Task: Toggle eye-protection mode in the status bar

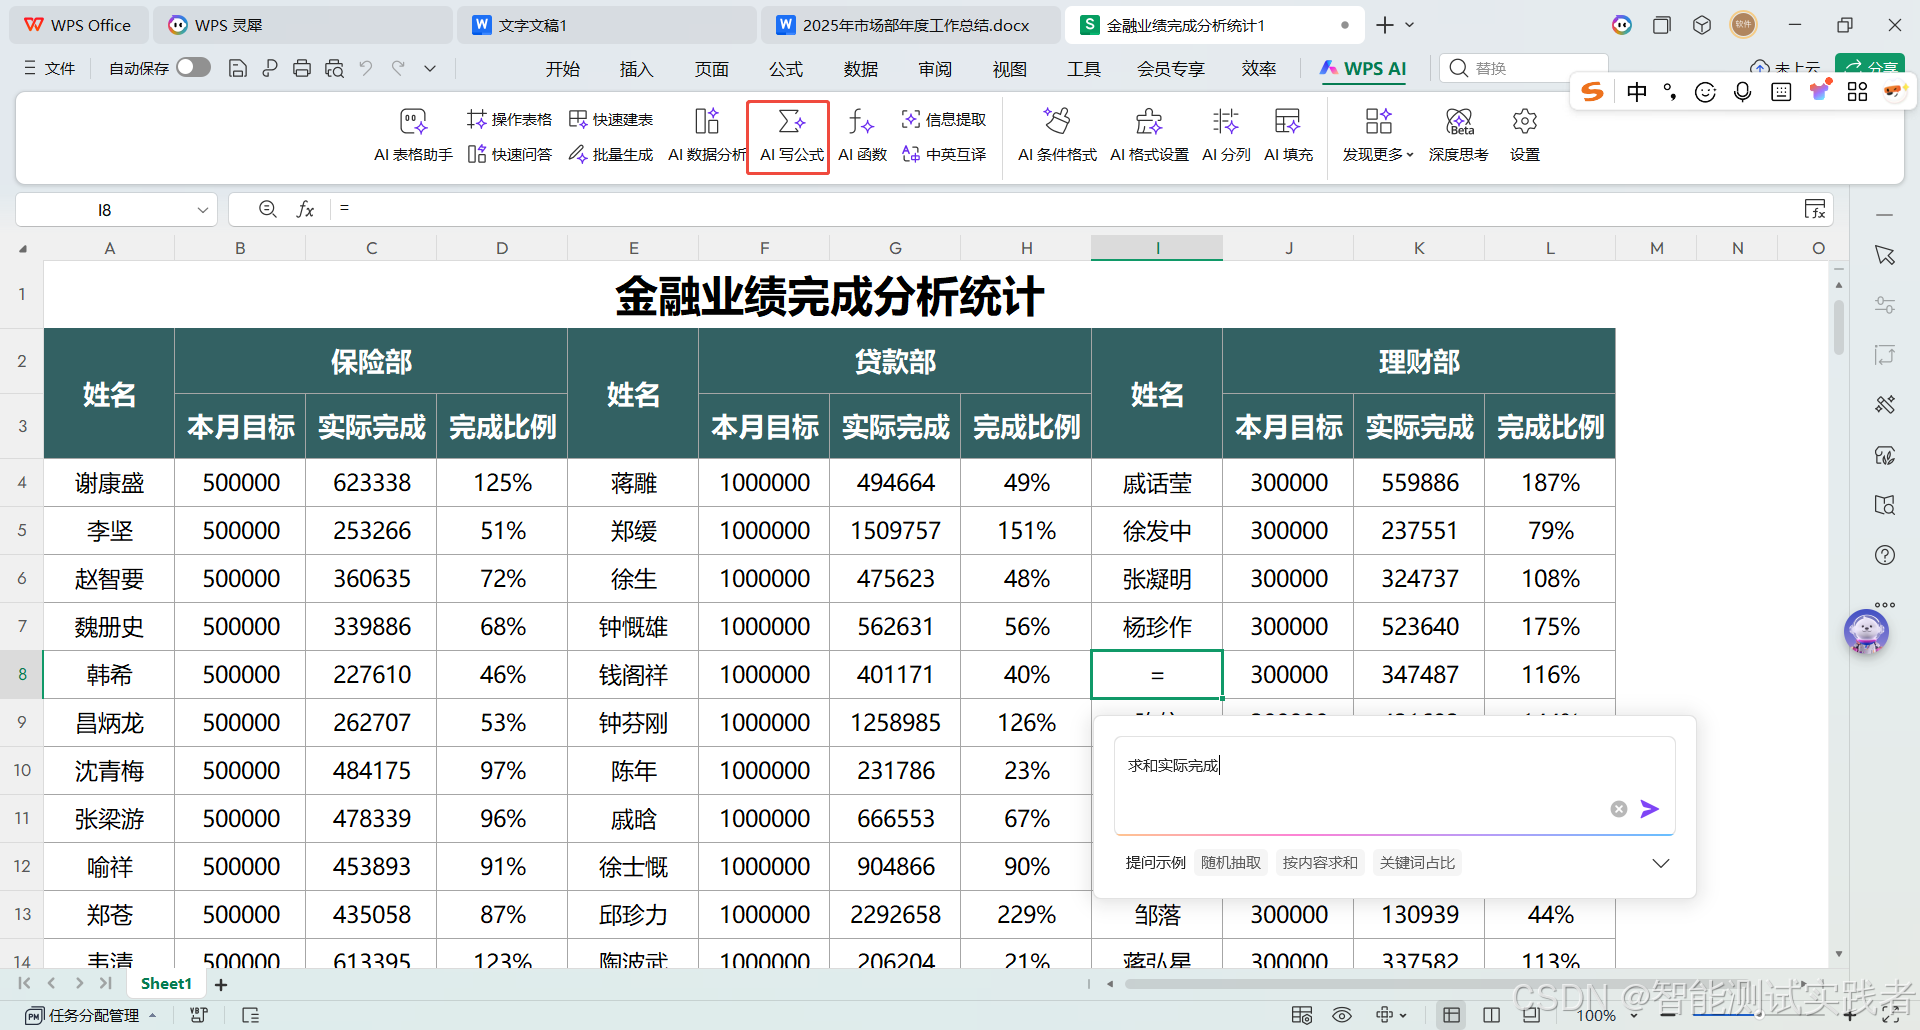Action: click(x=1341, y=1014)
